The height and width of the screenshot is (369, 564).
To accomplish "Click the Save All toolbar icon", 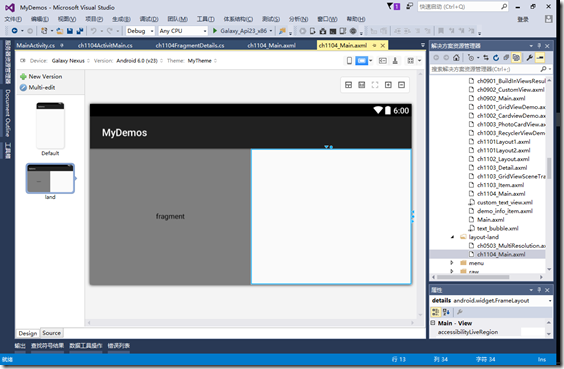I will 80,31.
